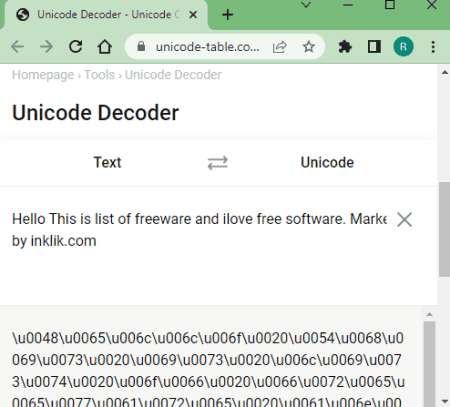Screen dimensions: 450x407
Task: Open the profile avatar R
Action: [x=403, y=47]
